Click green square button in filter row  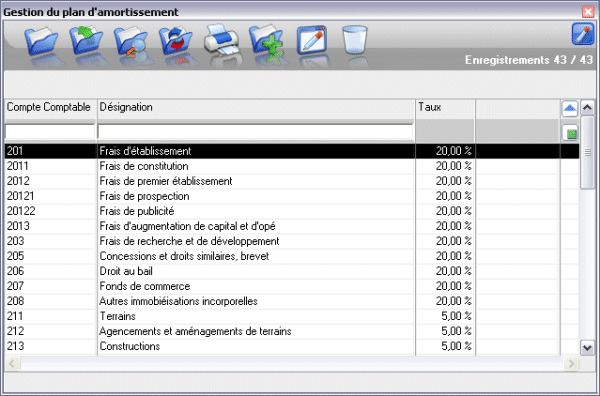point(570,133)
